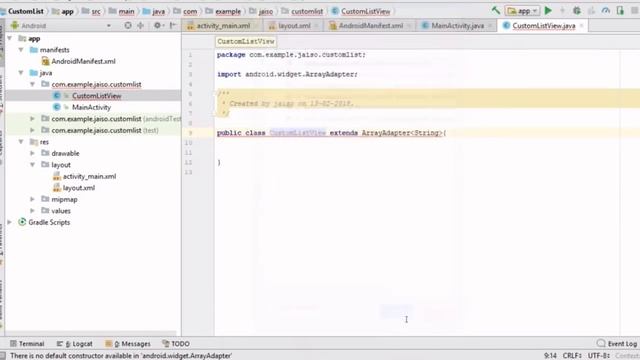Click example breadcrumb in navigation bar
This screenshot has height=360, width=640.
(228, 11)
